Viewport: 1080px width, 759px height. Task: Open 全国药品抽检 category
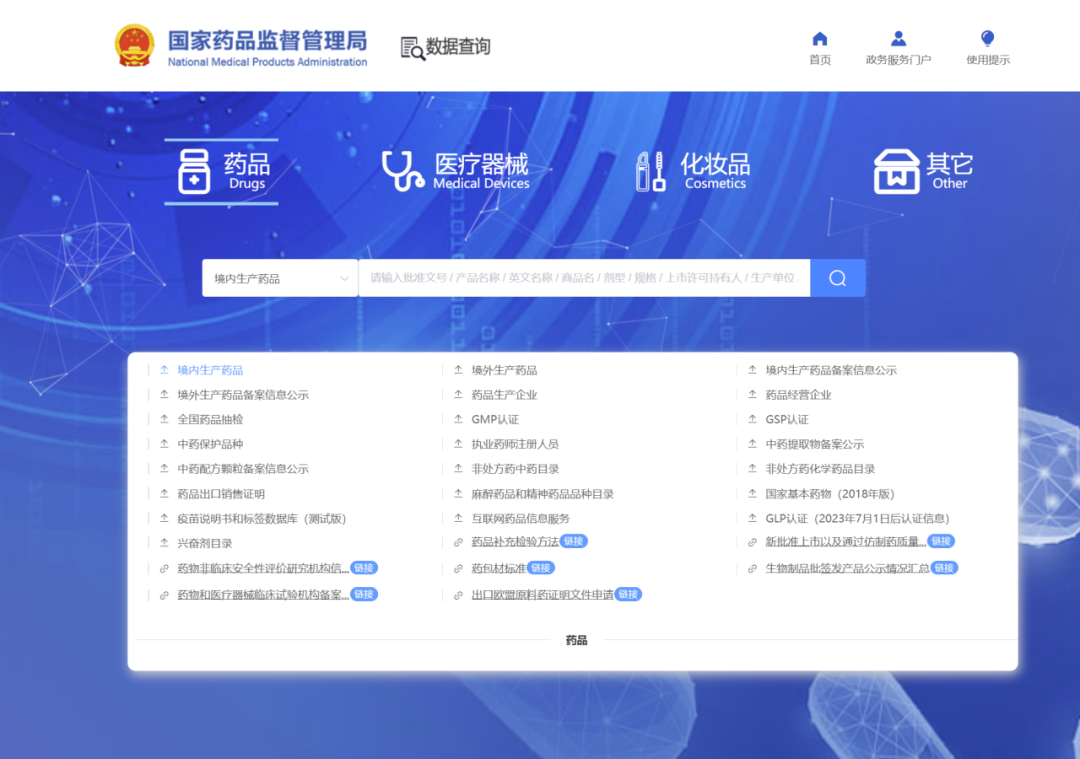(210, 419)
